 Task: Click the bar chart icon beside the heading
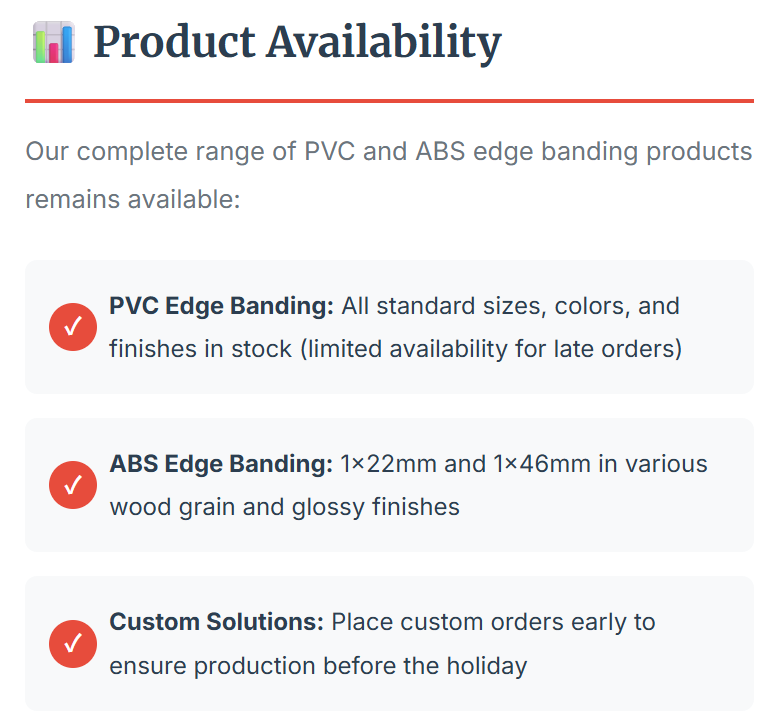(53, 43)
